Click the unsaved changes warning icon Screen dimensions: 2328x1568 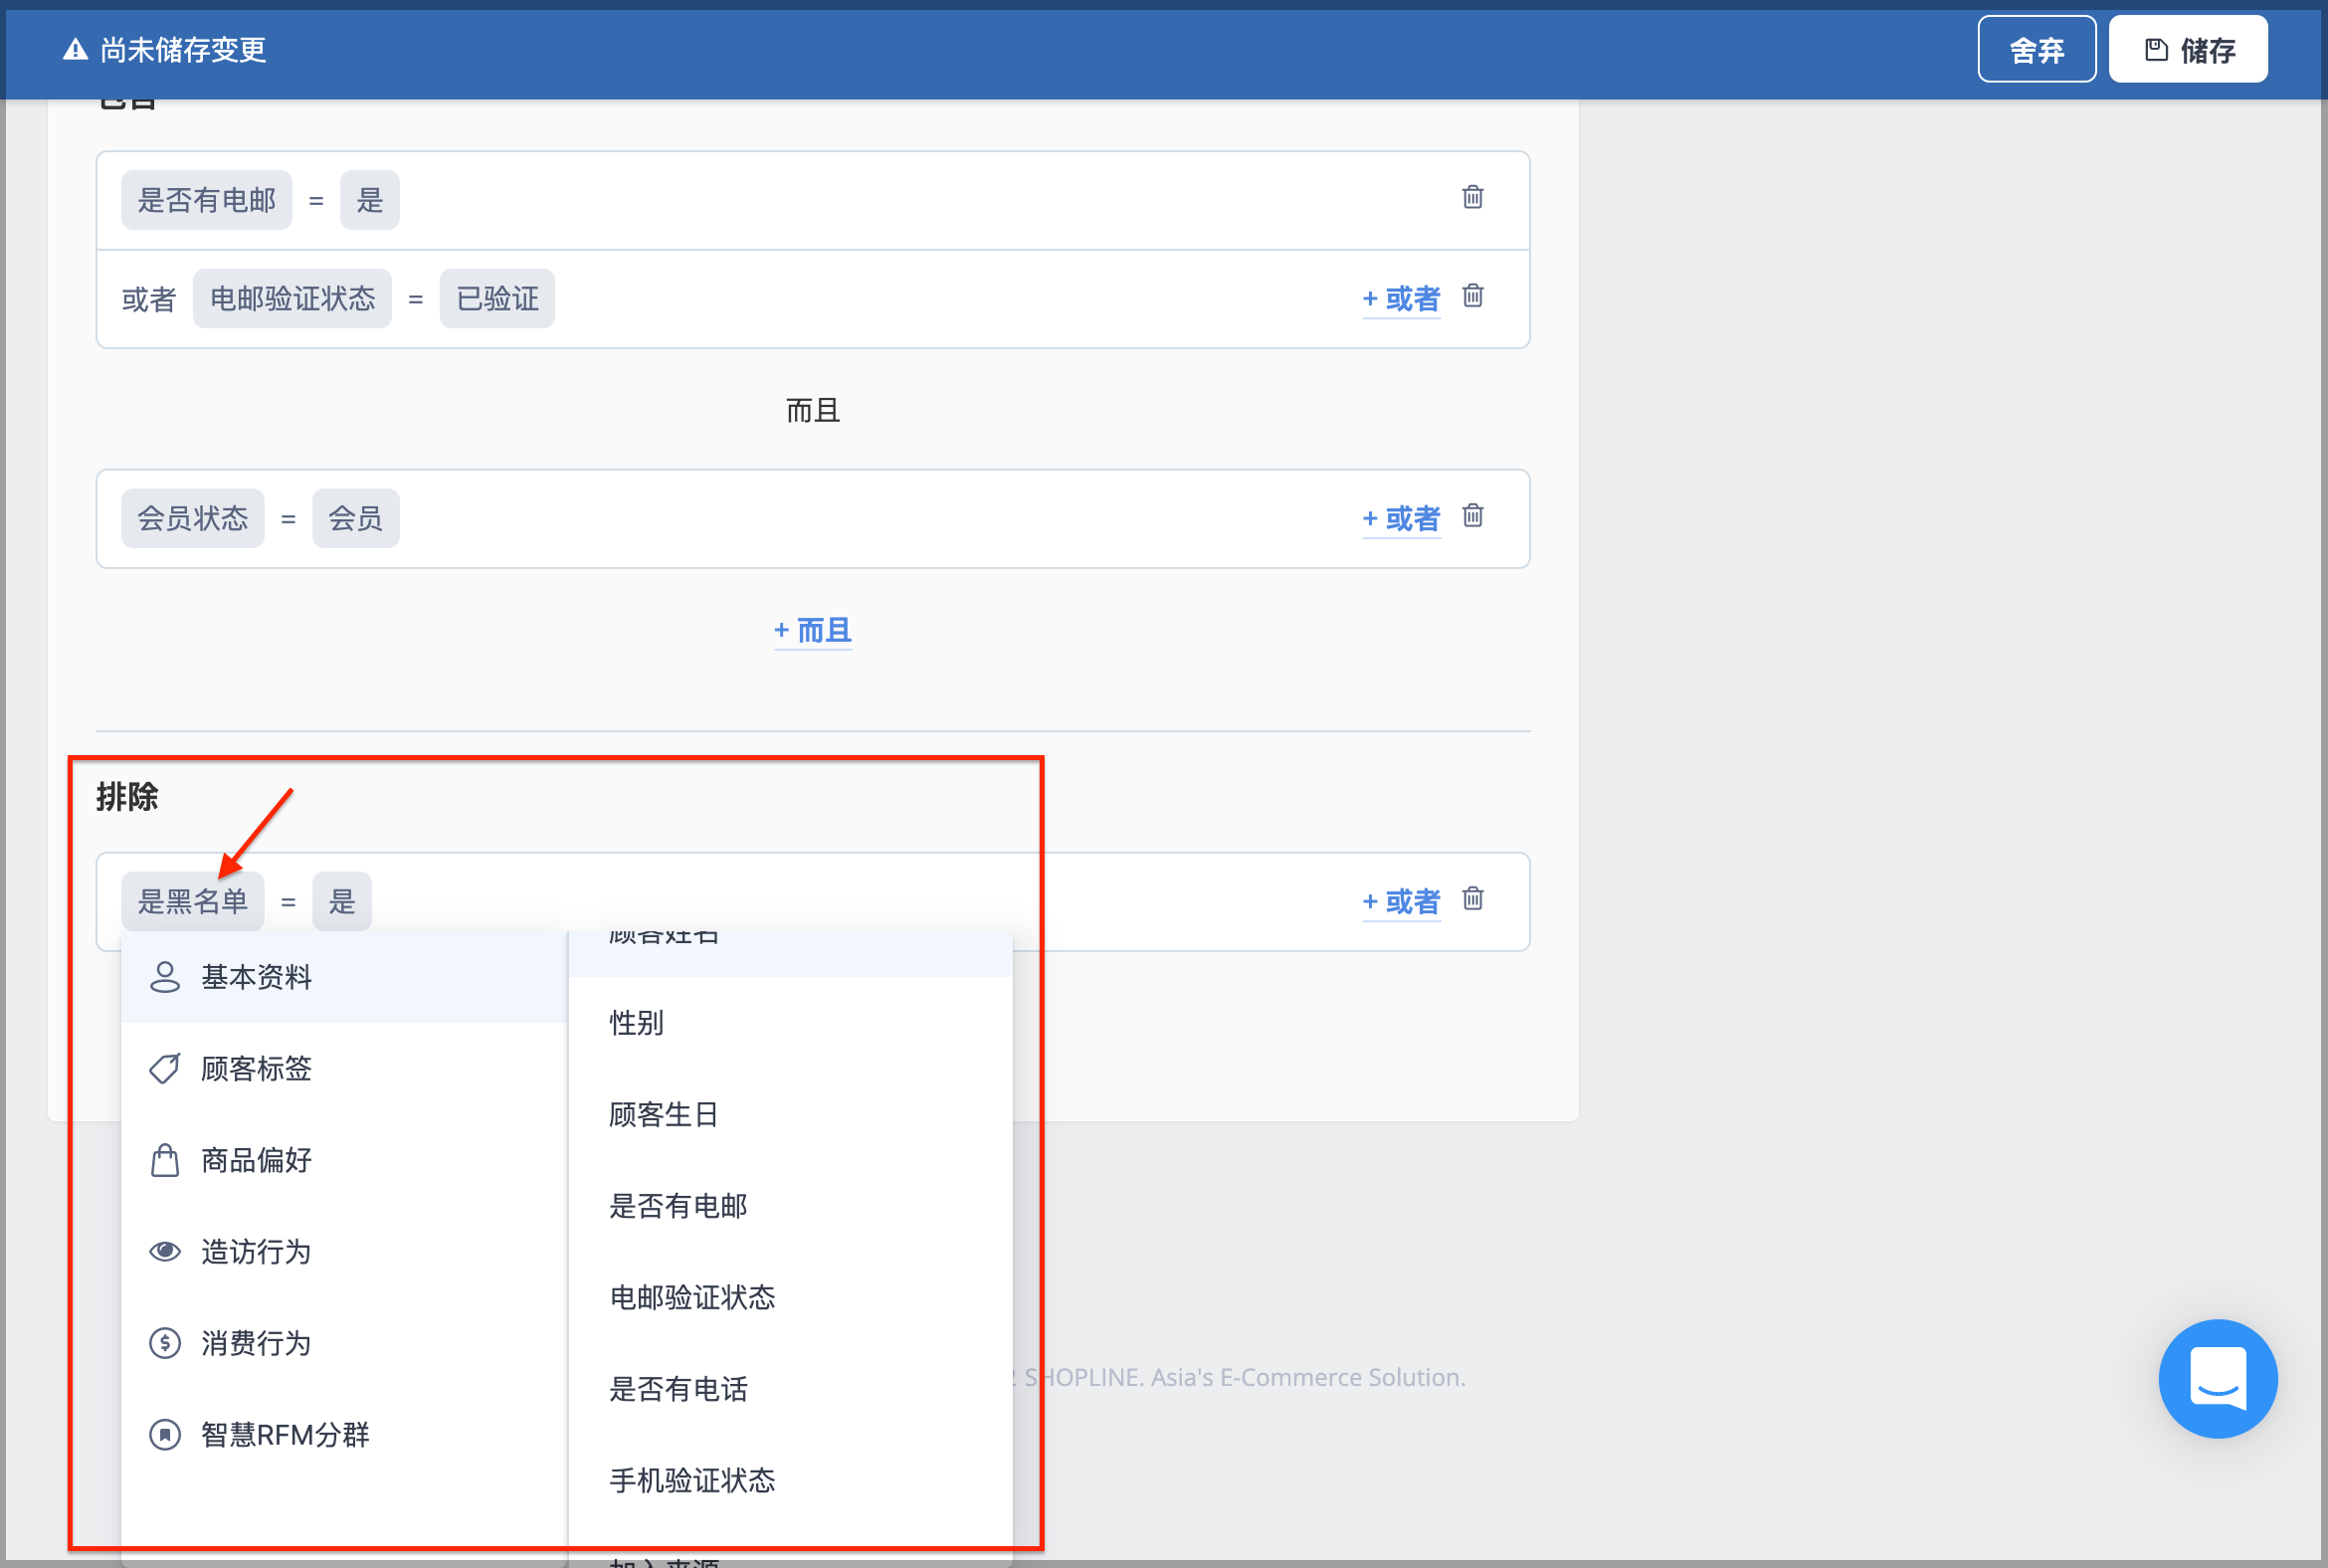(x=75, y=49)
